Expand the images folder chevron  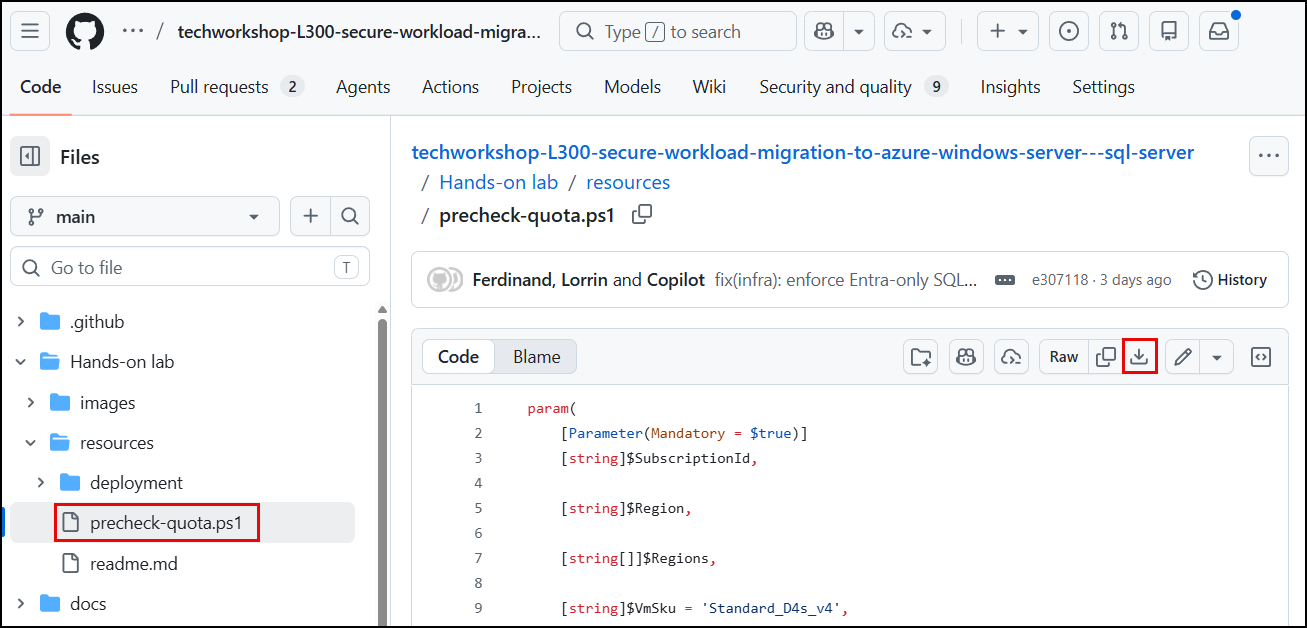[x=31, y=403]
